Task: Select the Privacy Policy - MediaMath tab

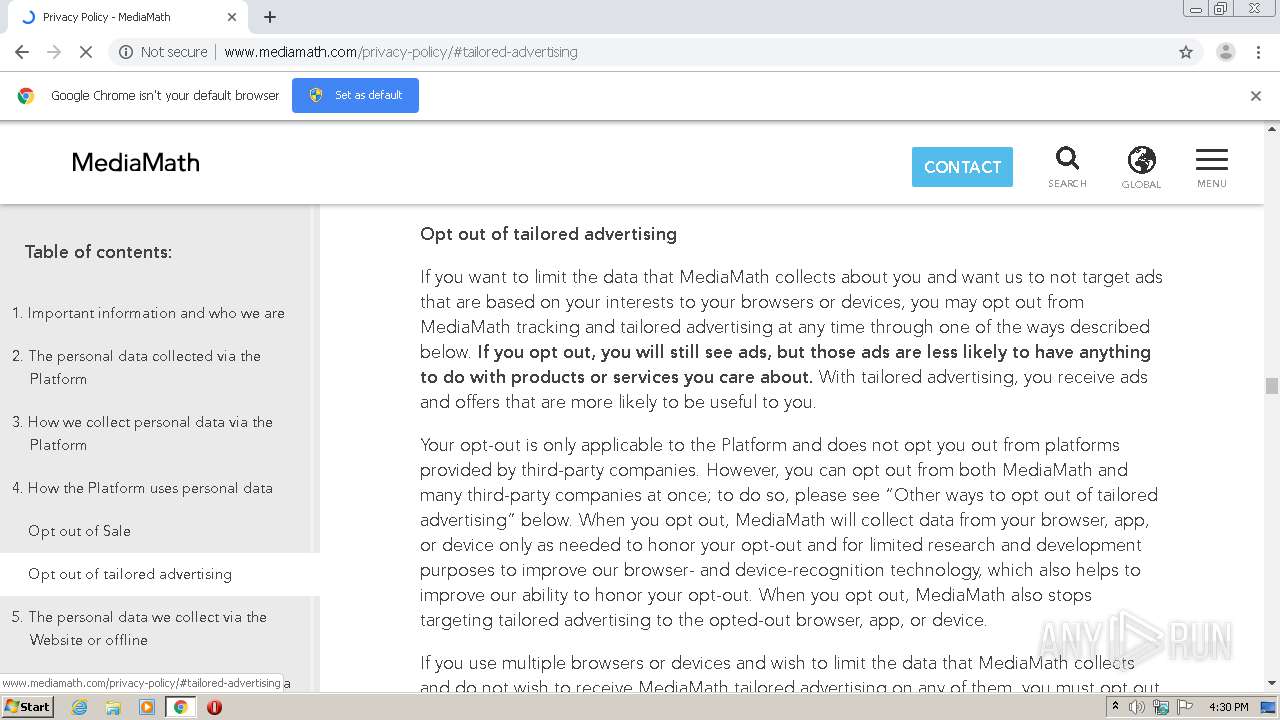Action: [120, 17]
